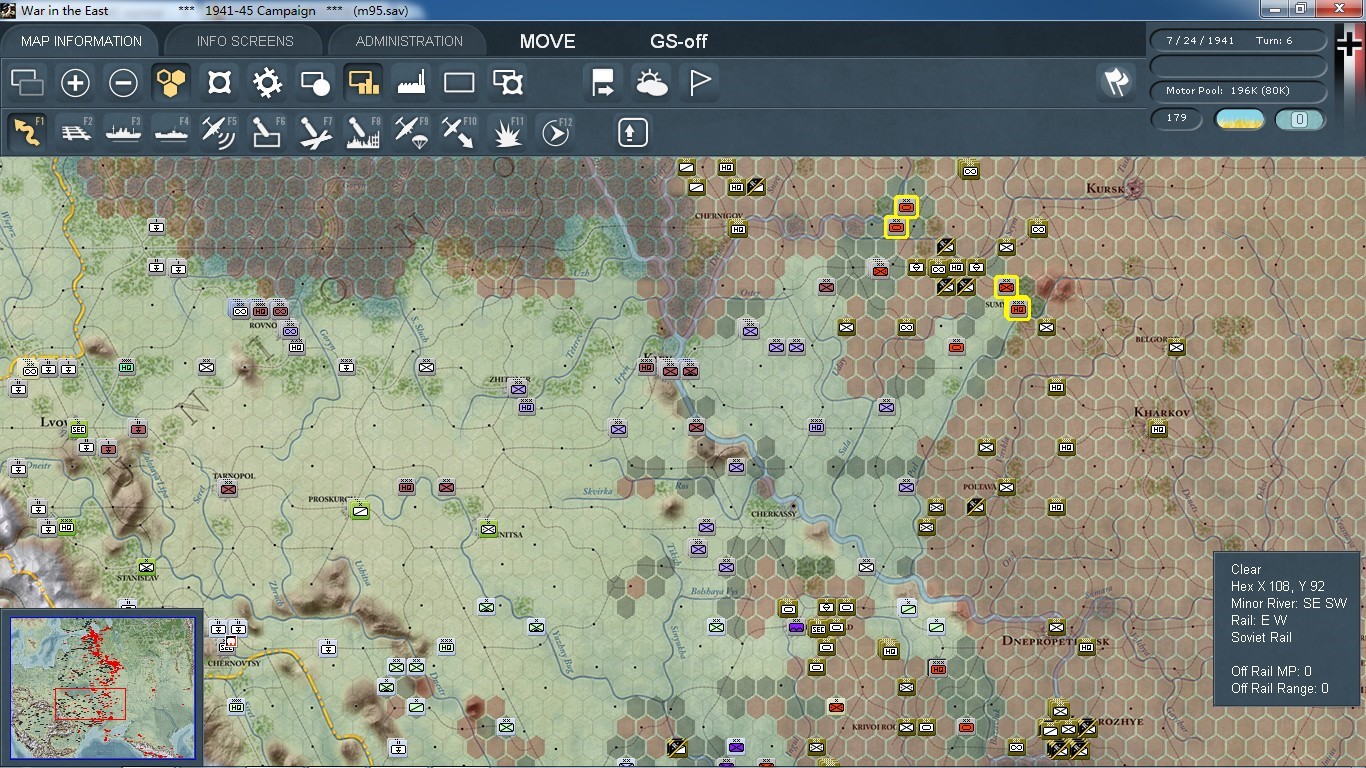Toggle the rectangle-with-circle map overlay icon
The image size is (1366, 768).
[315, 83]
